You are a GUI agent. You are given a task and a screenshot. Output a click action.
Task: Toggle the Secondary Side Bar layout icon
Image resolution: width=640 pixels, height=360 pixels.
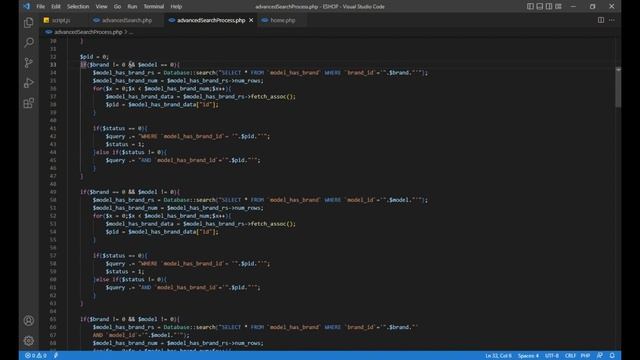[549, 7]
